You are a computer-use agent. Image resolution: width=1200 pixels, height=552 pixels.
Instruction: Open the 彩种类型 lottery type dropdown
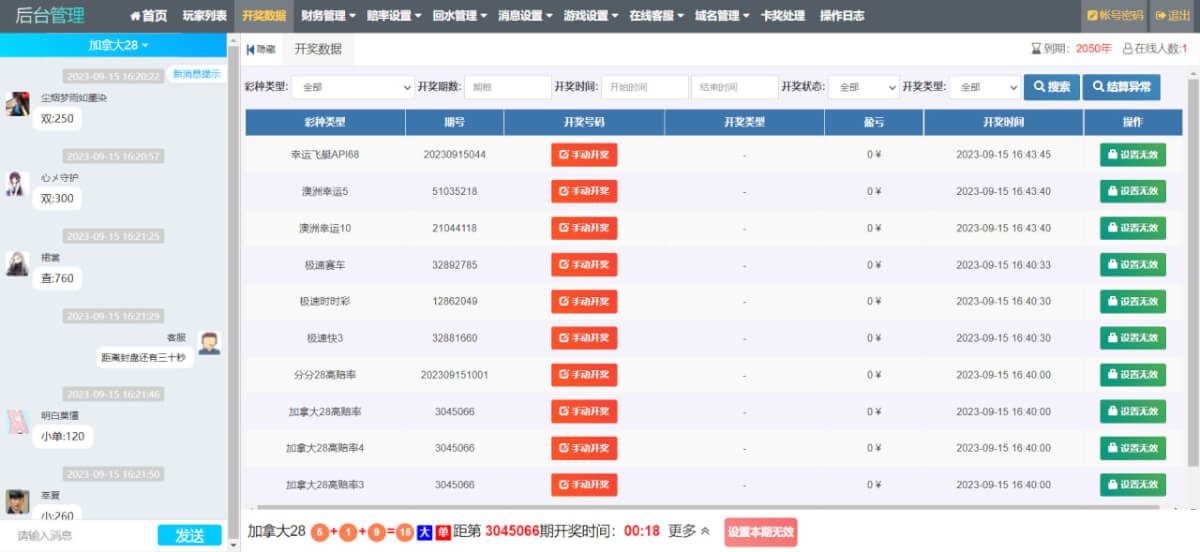(352, 87)
